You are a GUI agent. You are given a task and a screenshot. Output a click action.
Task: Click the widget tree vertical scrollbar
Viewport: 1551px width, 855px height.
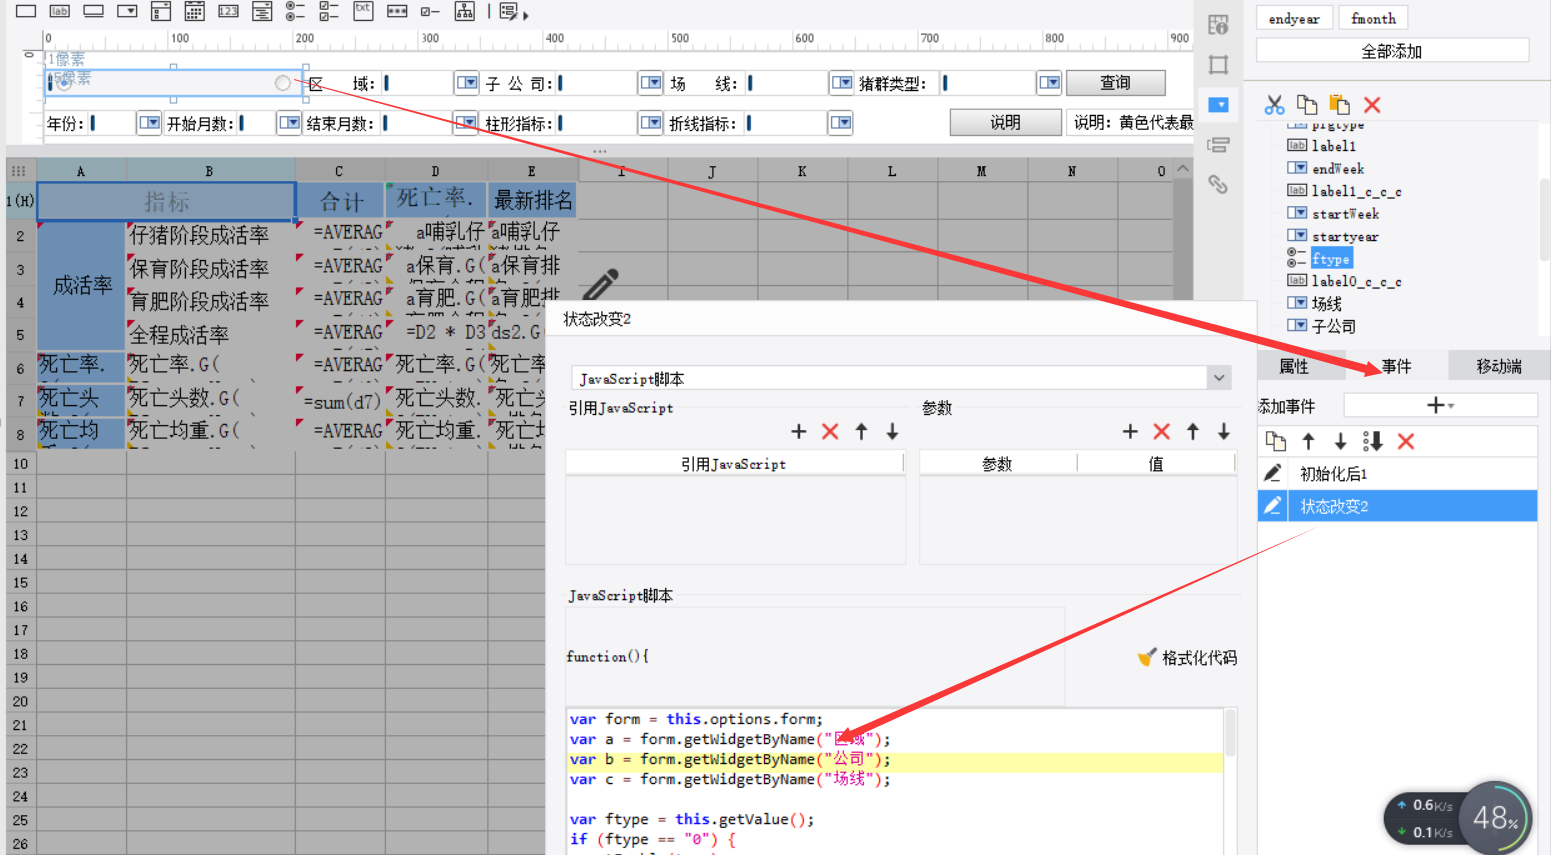[1544, 220]
